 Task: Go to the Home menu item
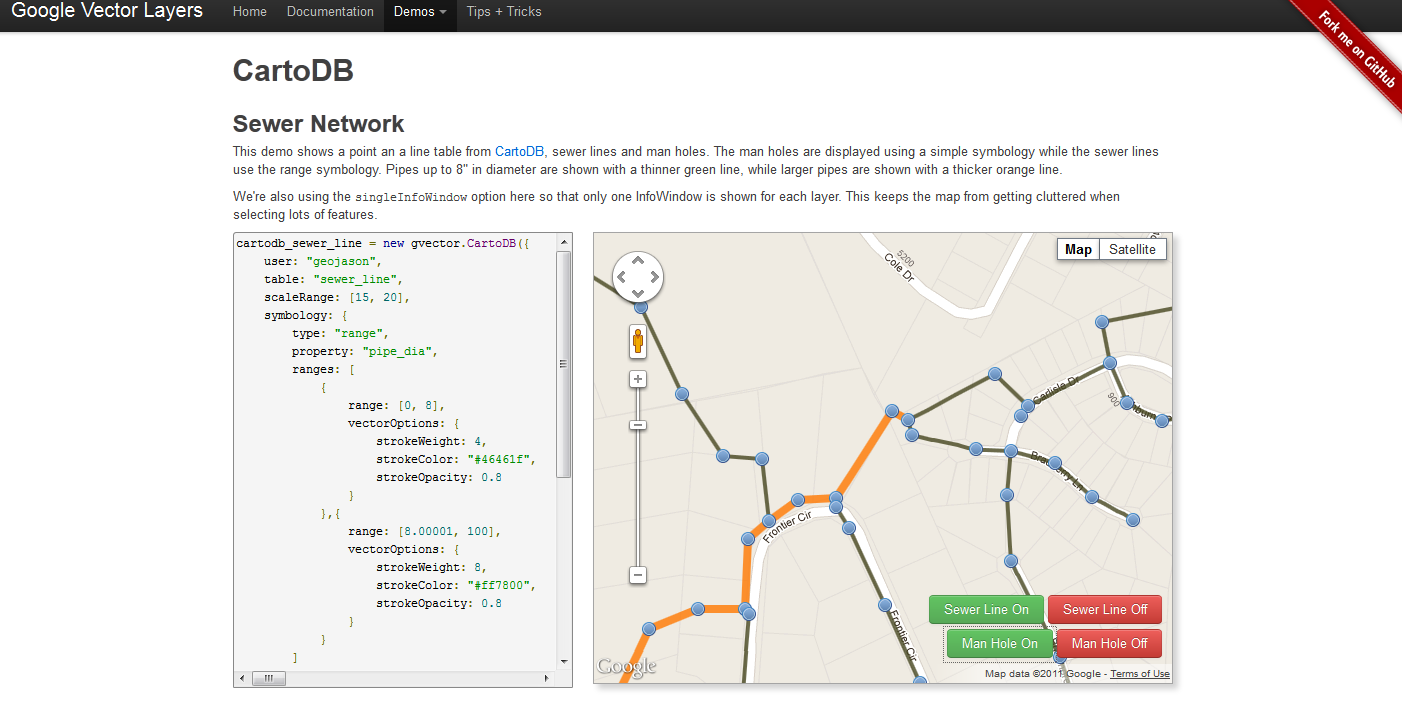point(249,11)
